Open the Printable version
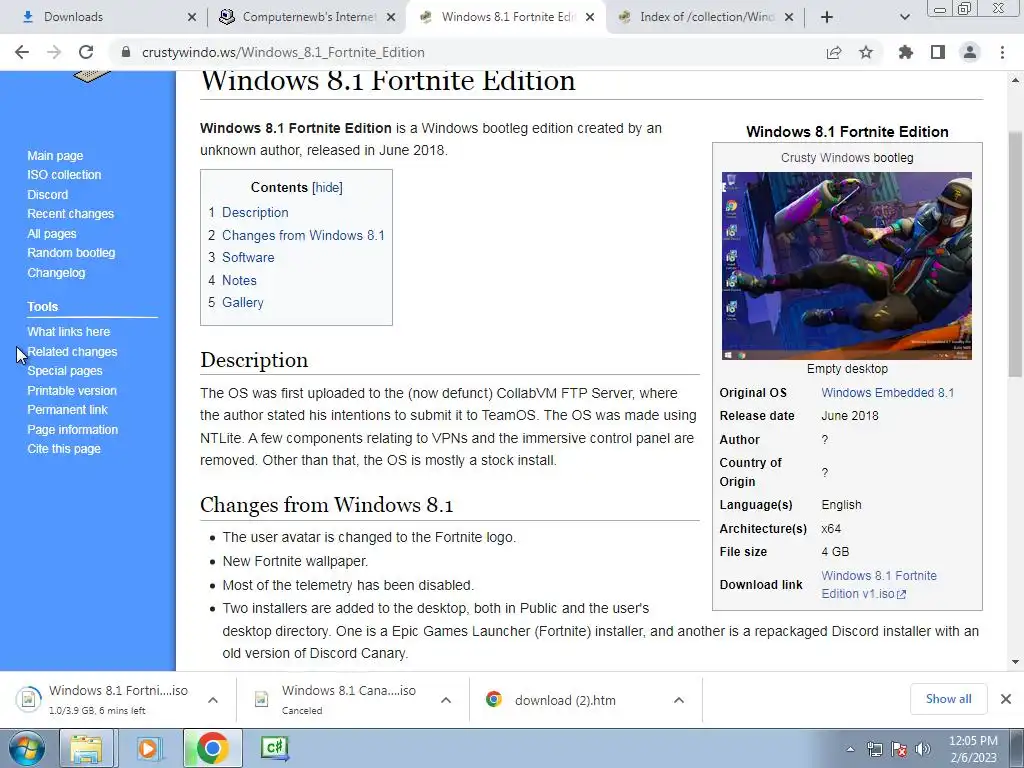 (72, 391)
